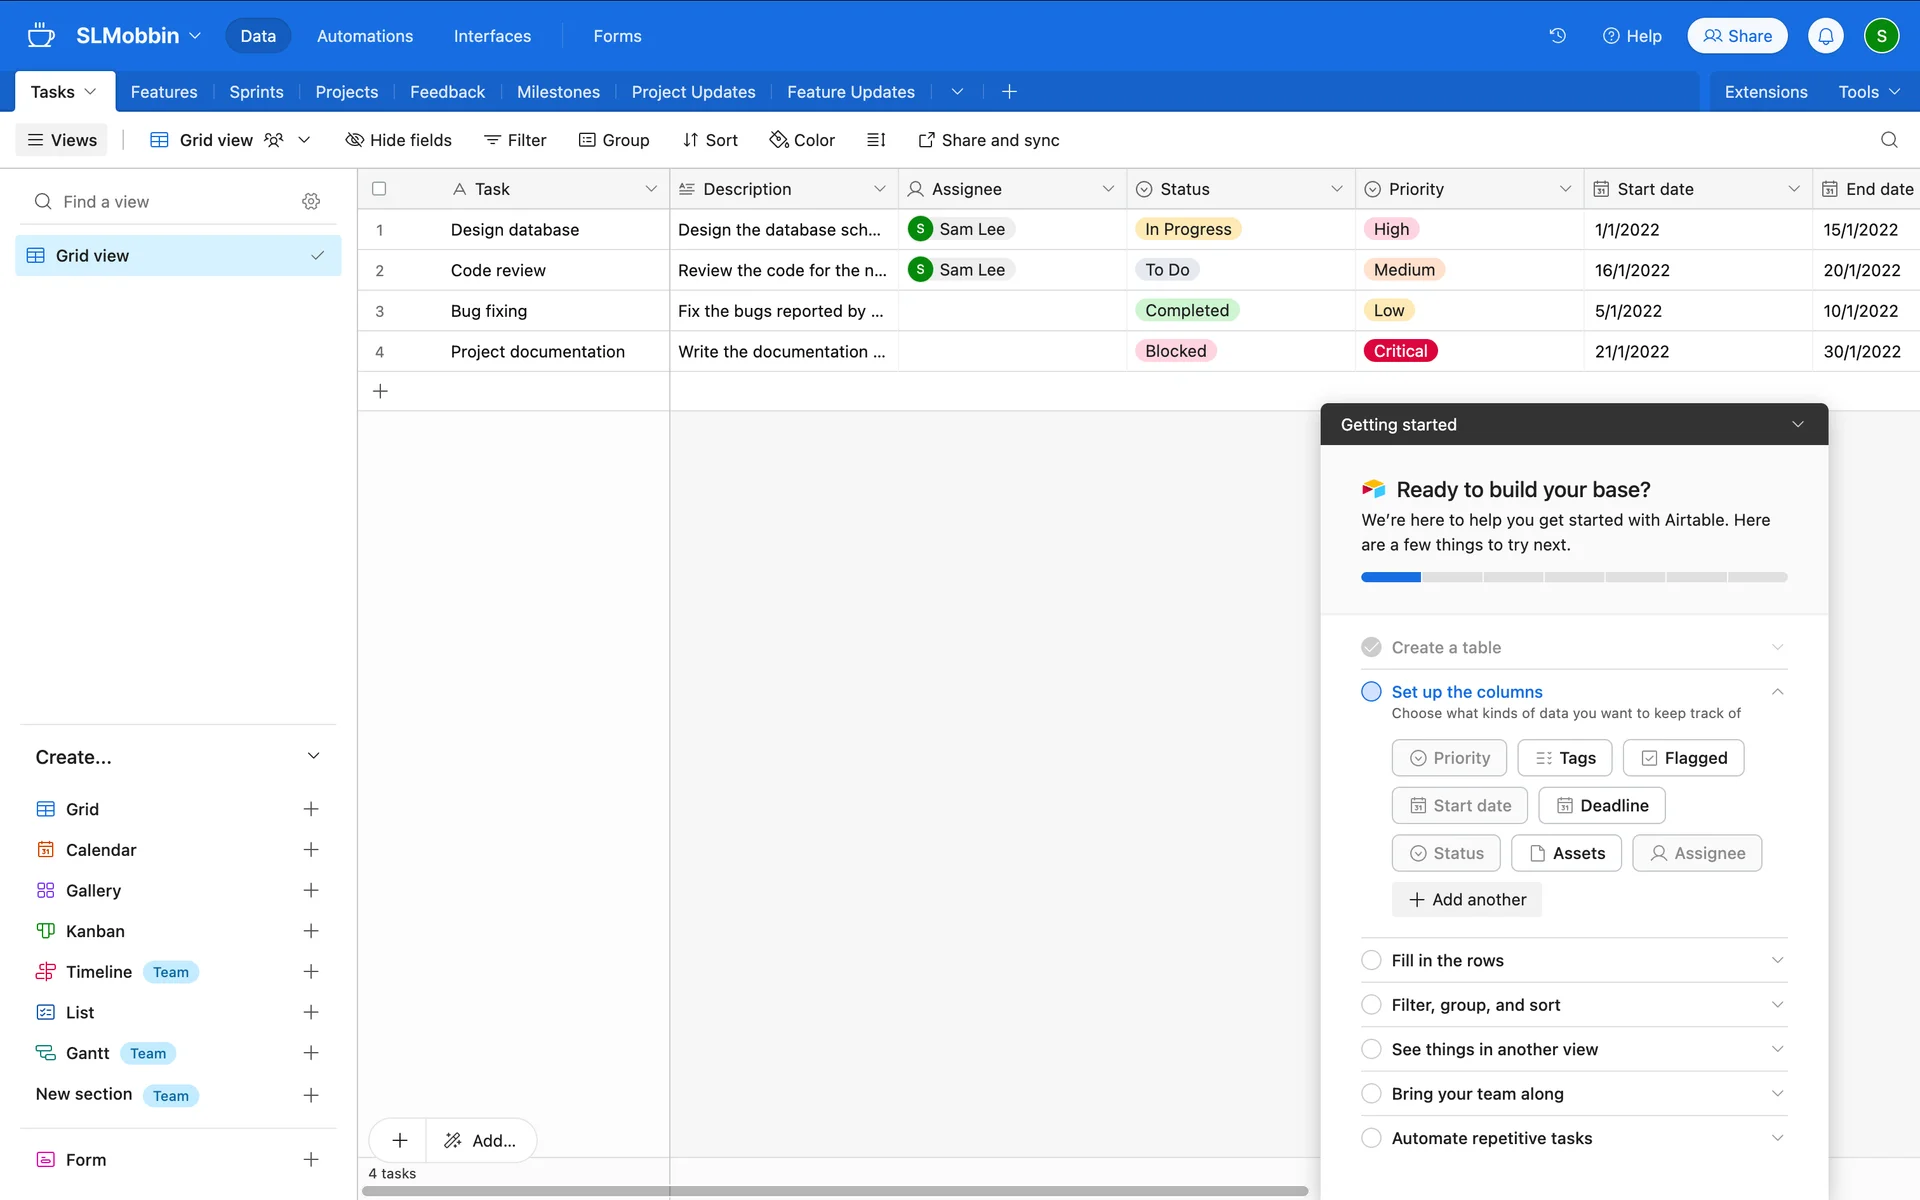Check the Fill in the rows circle

coord(1371,960)
